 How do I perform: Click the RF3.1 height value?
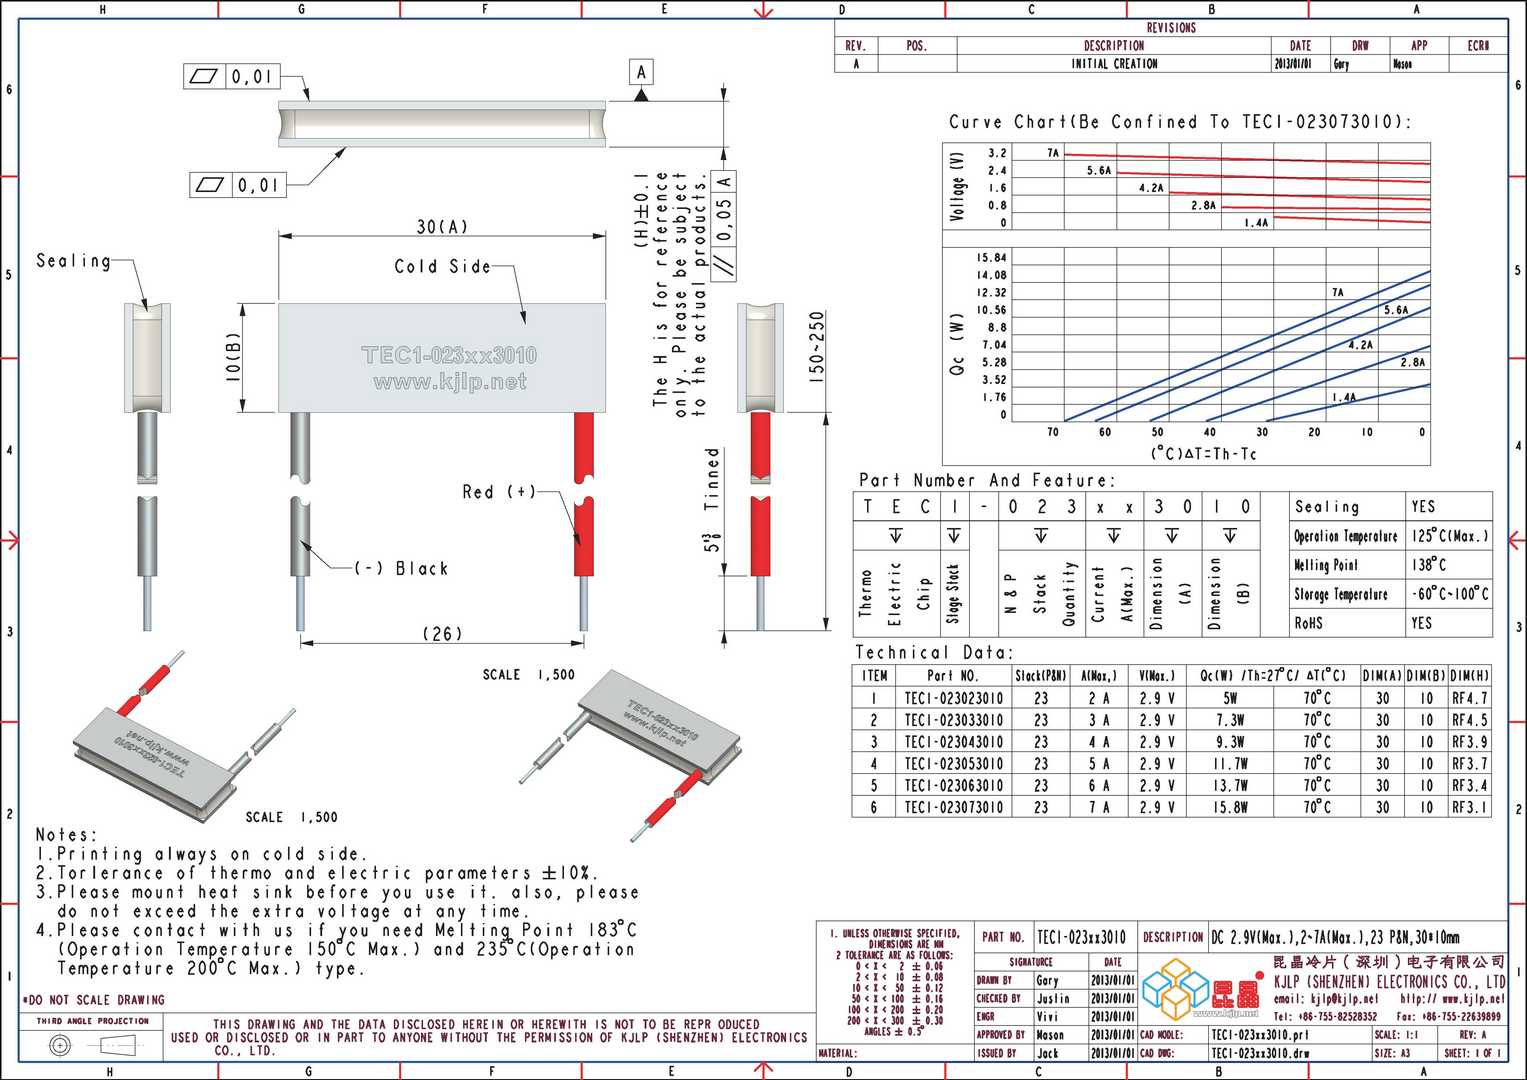[1470, 807]
